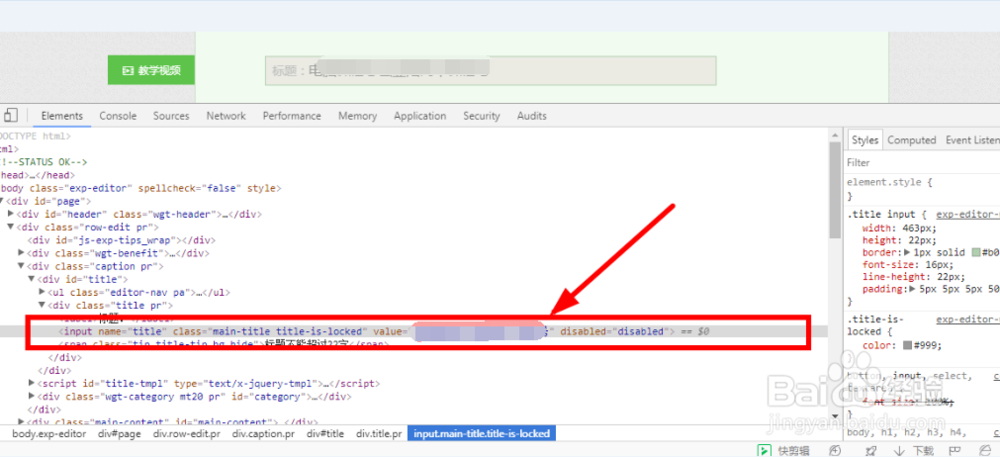Click div#page in the breadcrumb

119,433
